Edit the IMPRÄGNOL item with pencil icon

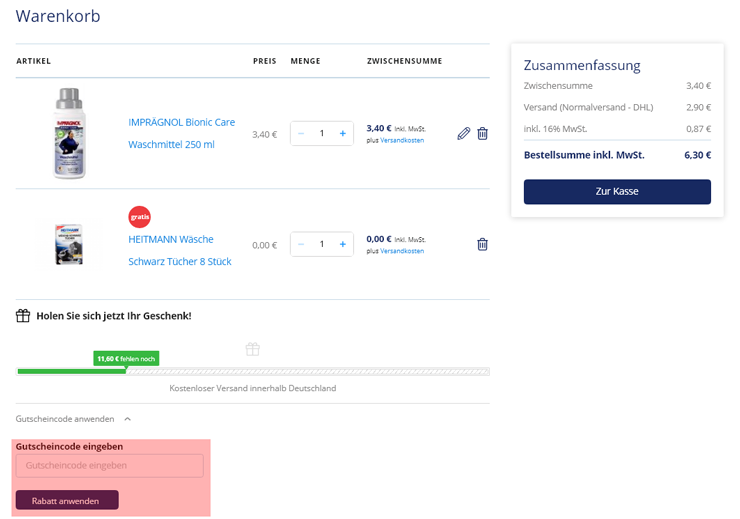coord(463,134)
